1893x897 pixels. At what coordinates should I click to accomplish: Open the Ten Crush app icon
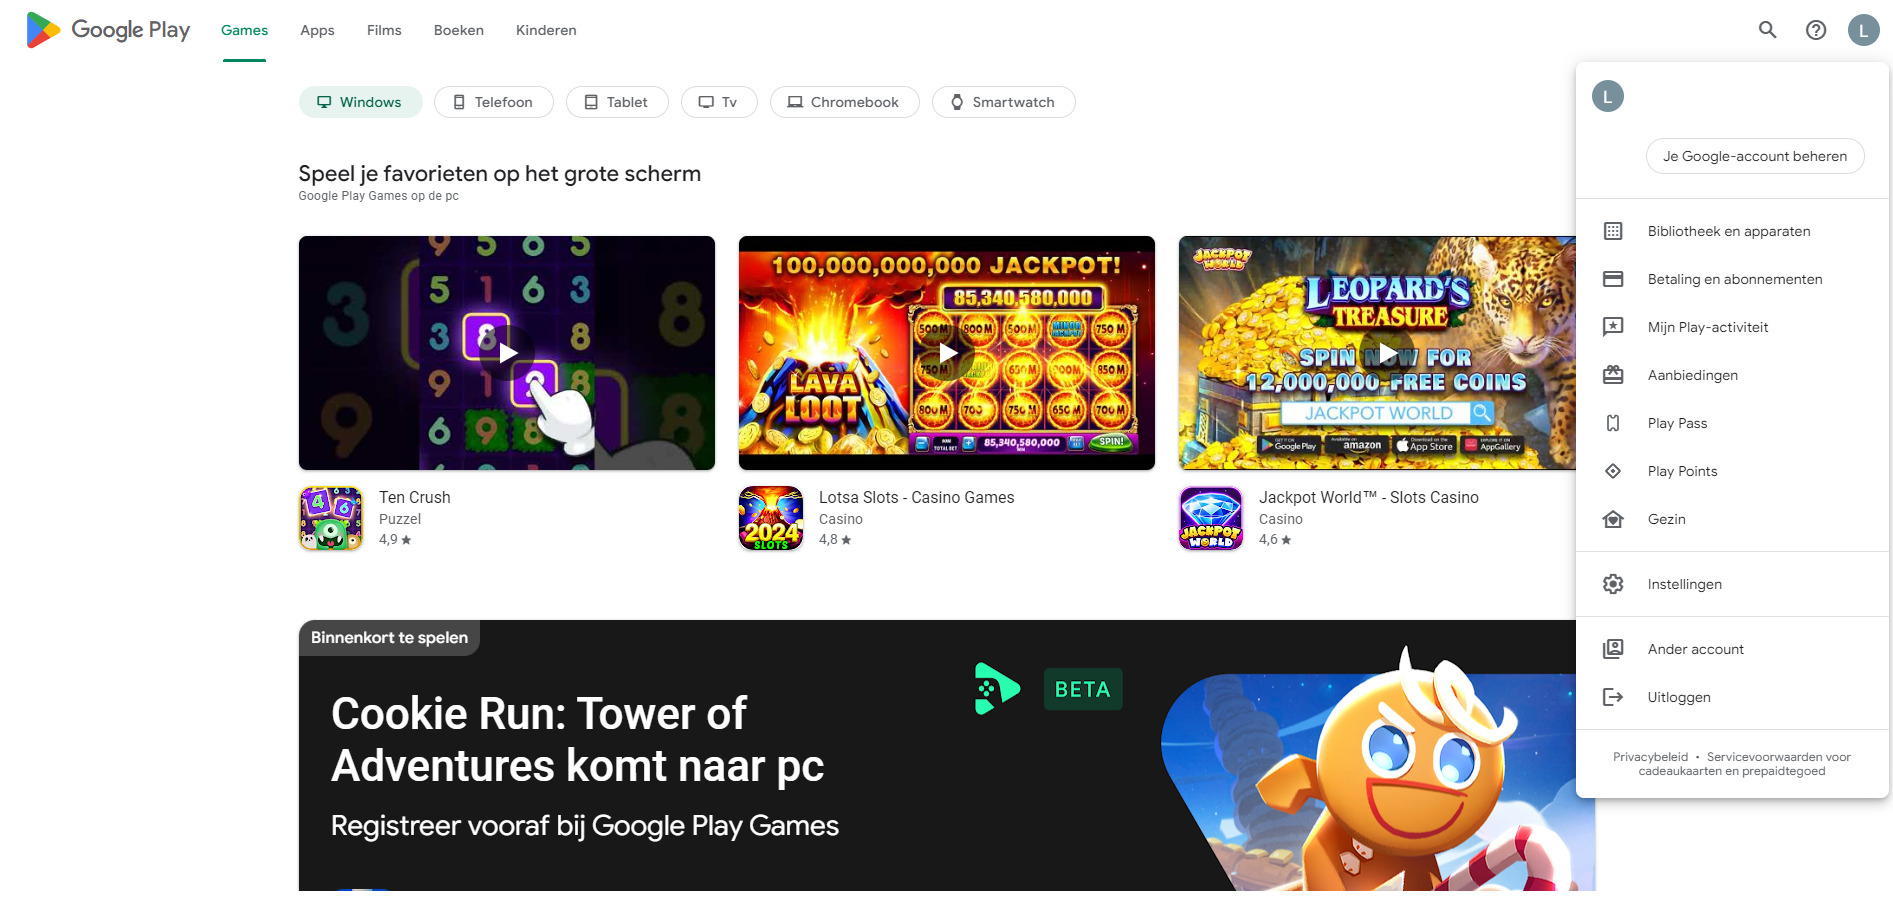(331, 518)
